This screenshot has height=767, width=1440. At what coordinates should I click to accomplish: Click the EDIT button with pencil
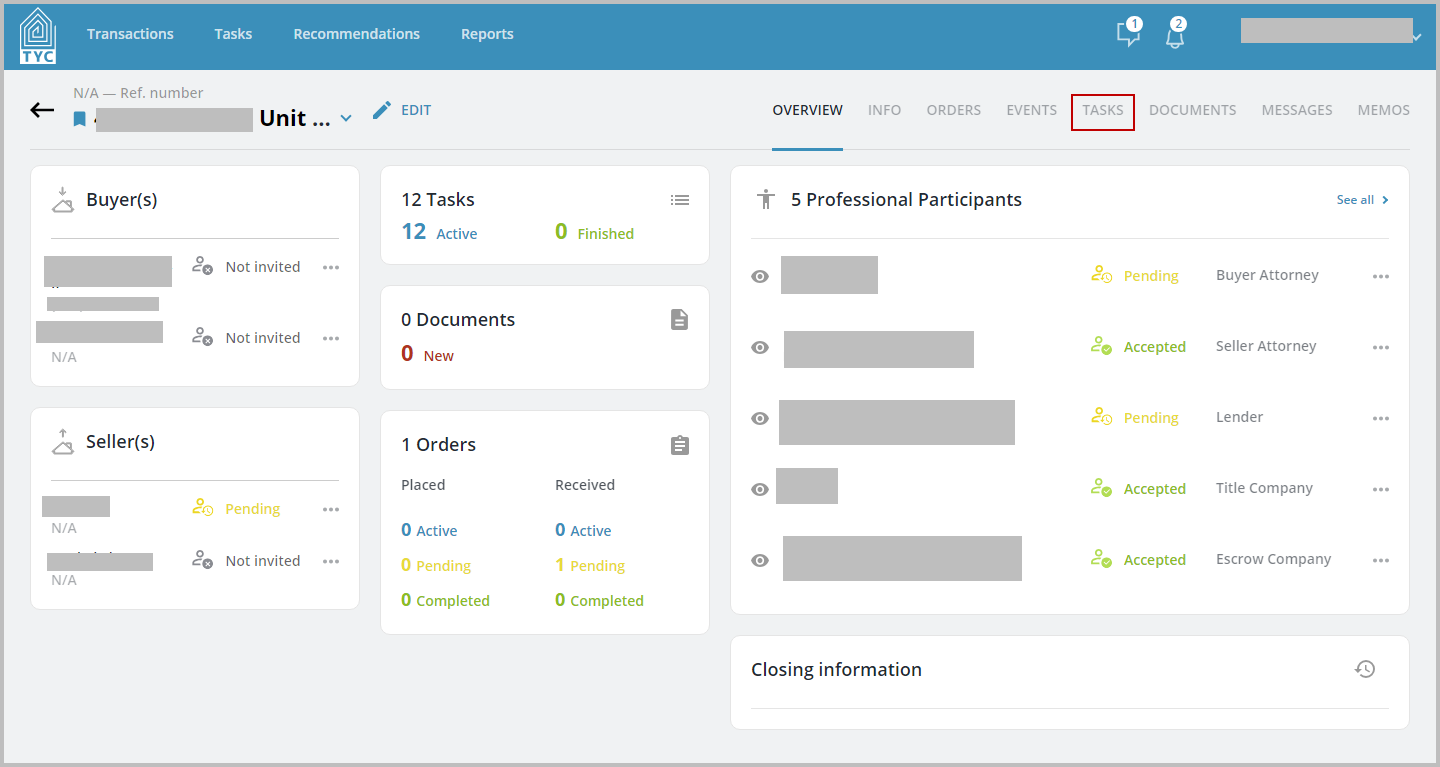tap(402, 110)
